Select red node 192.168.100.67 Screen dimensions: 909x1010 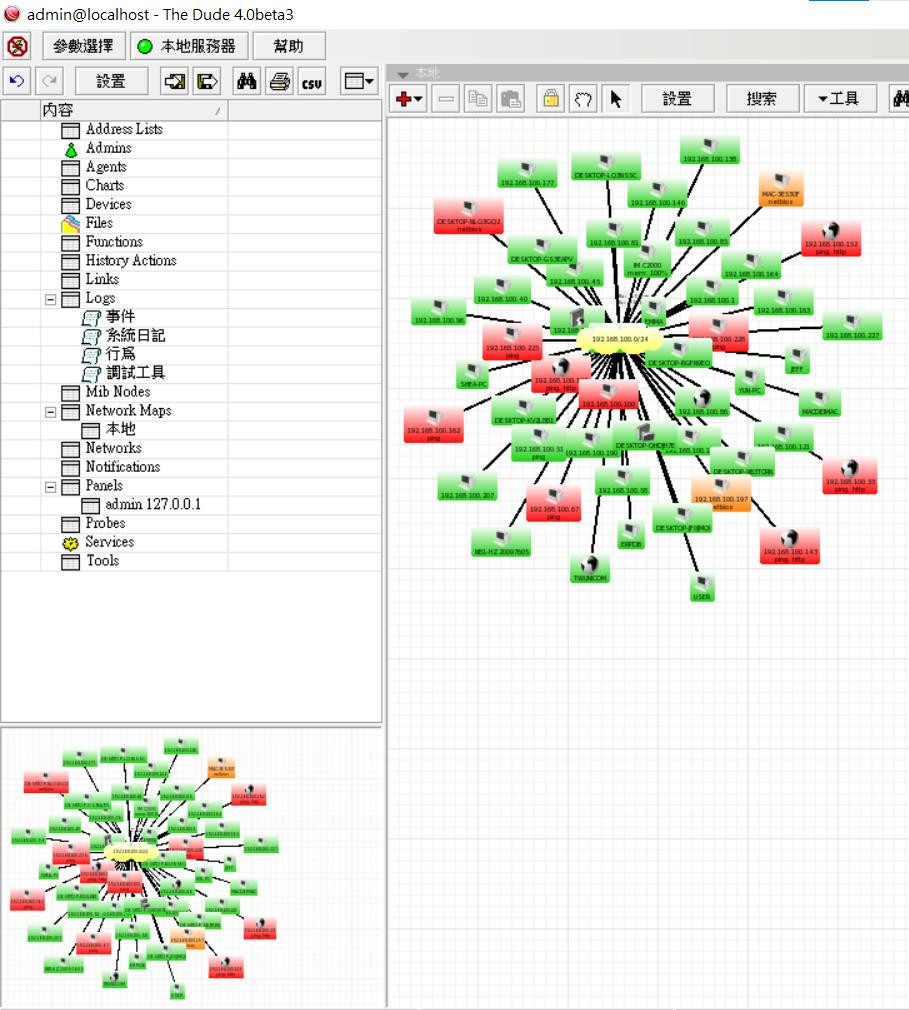553,504
